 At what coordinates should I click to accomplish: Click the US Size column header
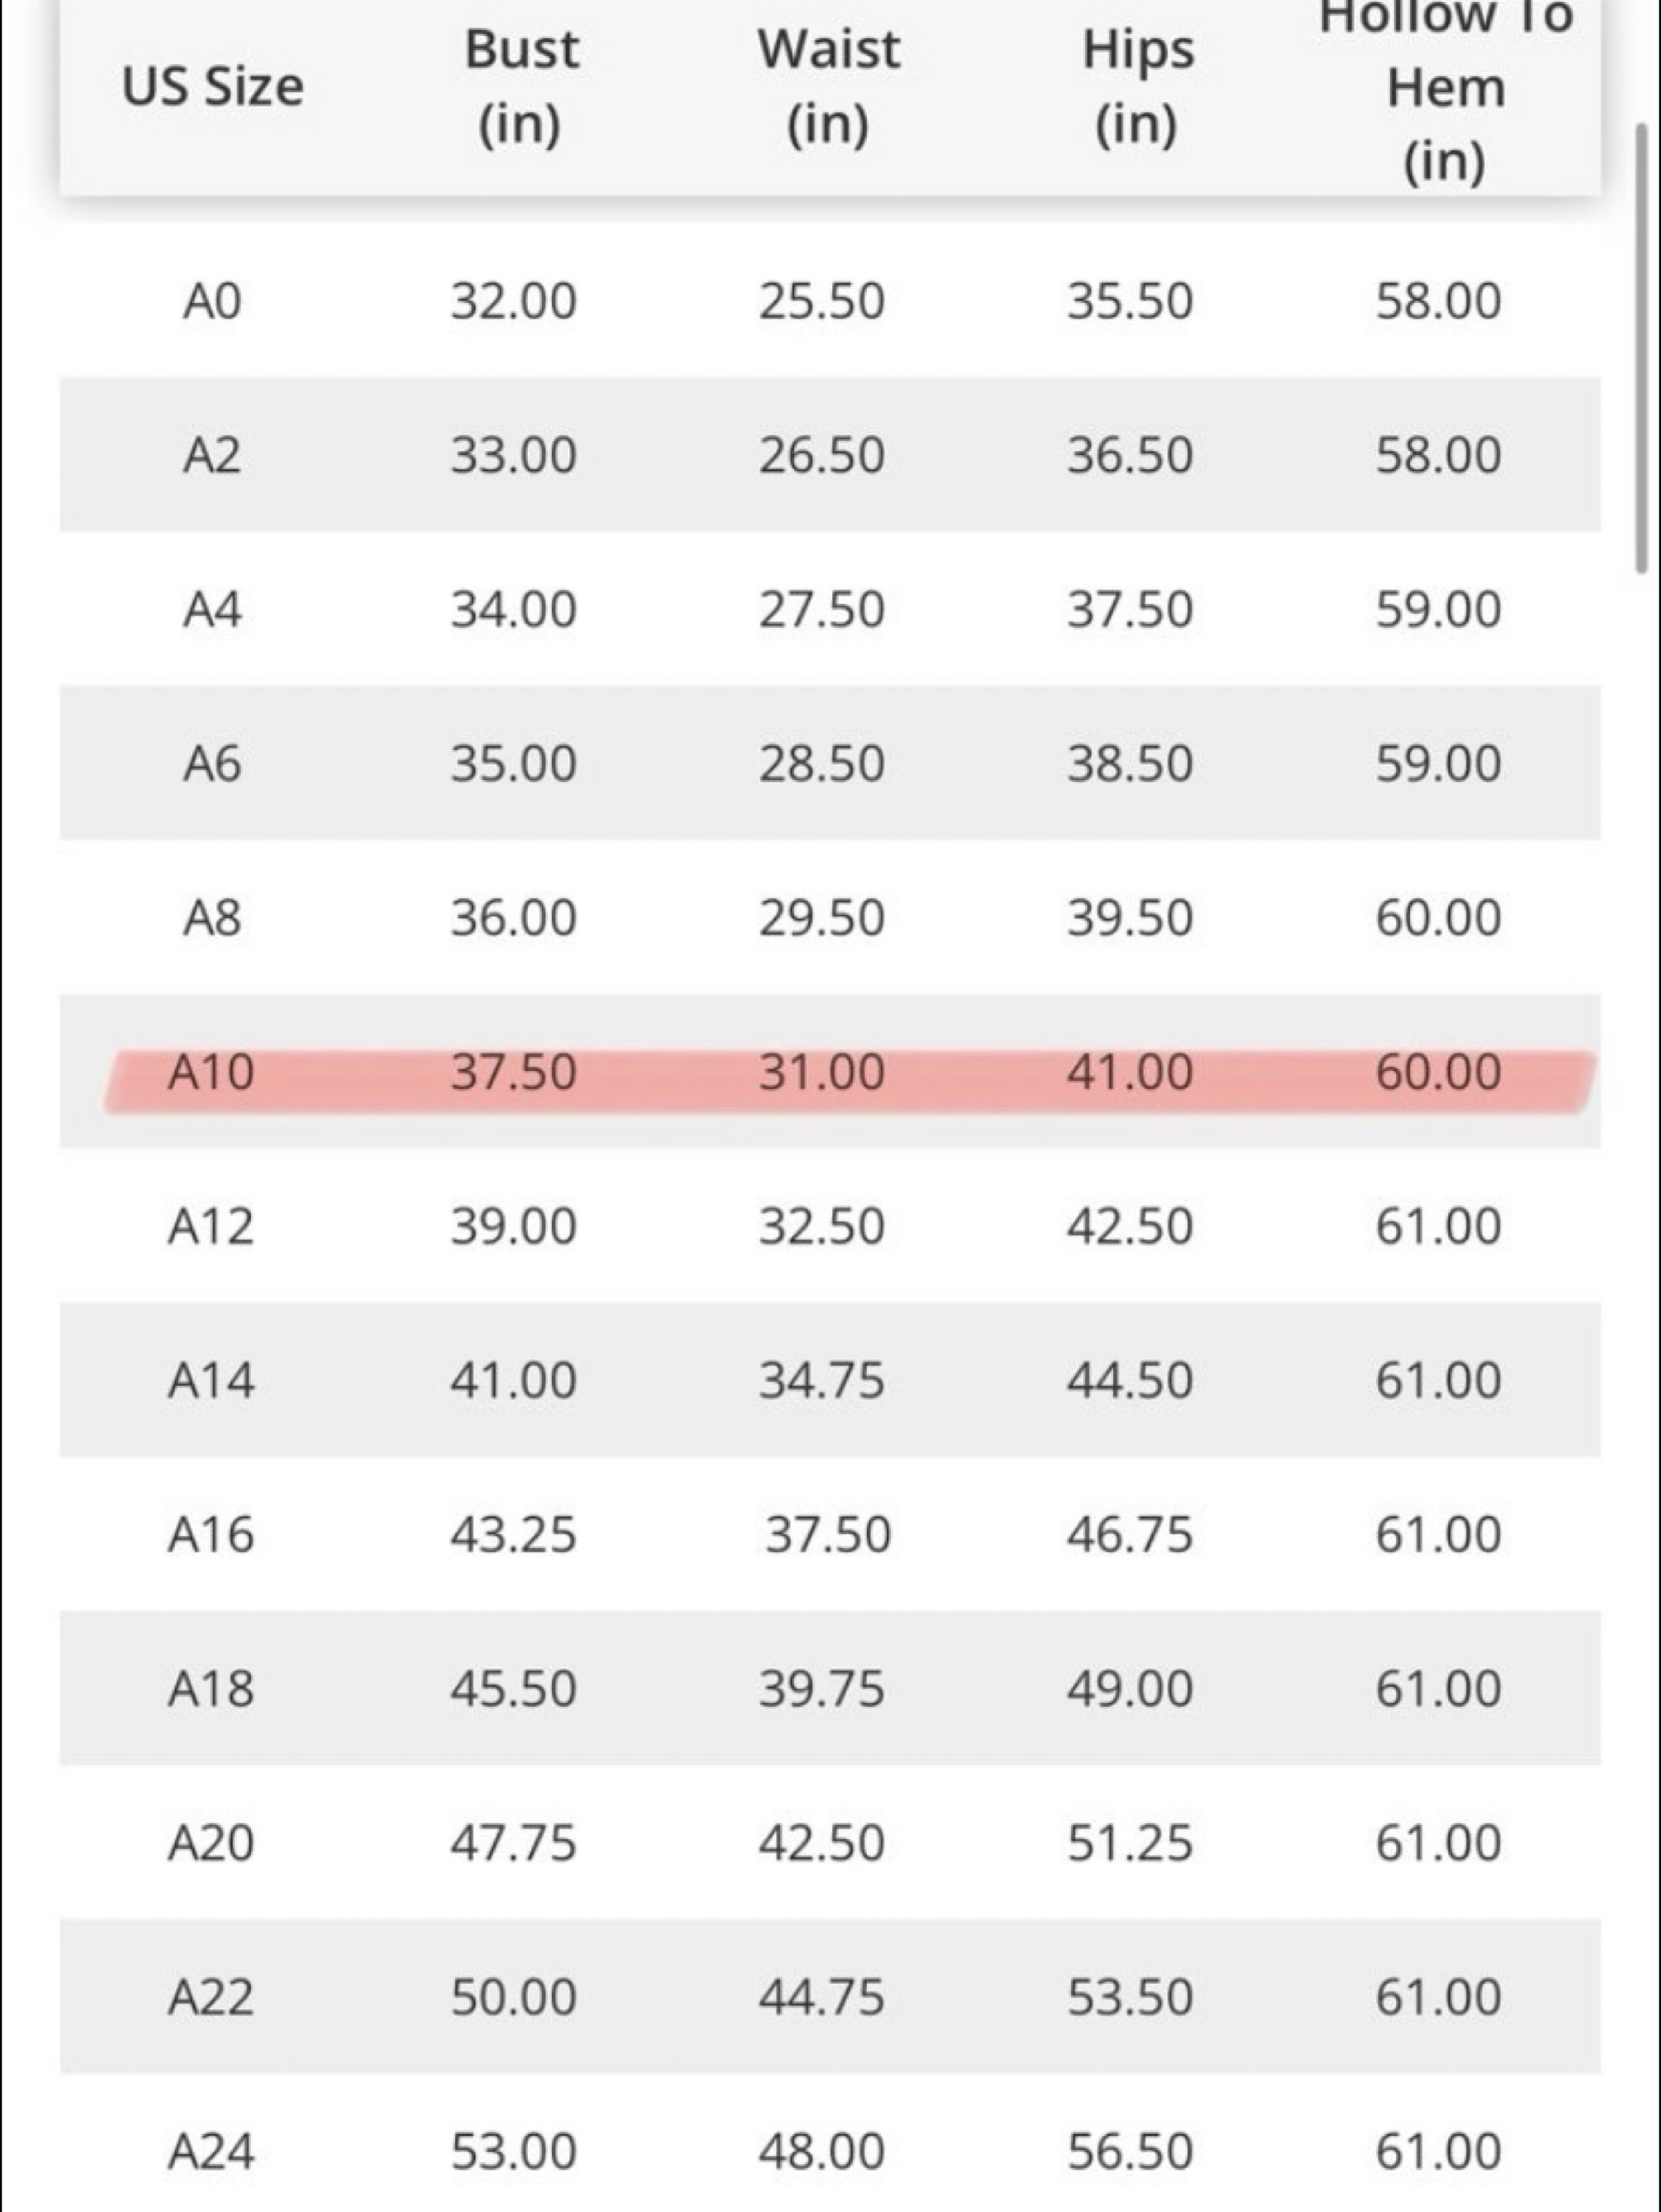point(212,86)
